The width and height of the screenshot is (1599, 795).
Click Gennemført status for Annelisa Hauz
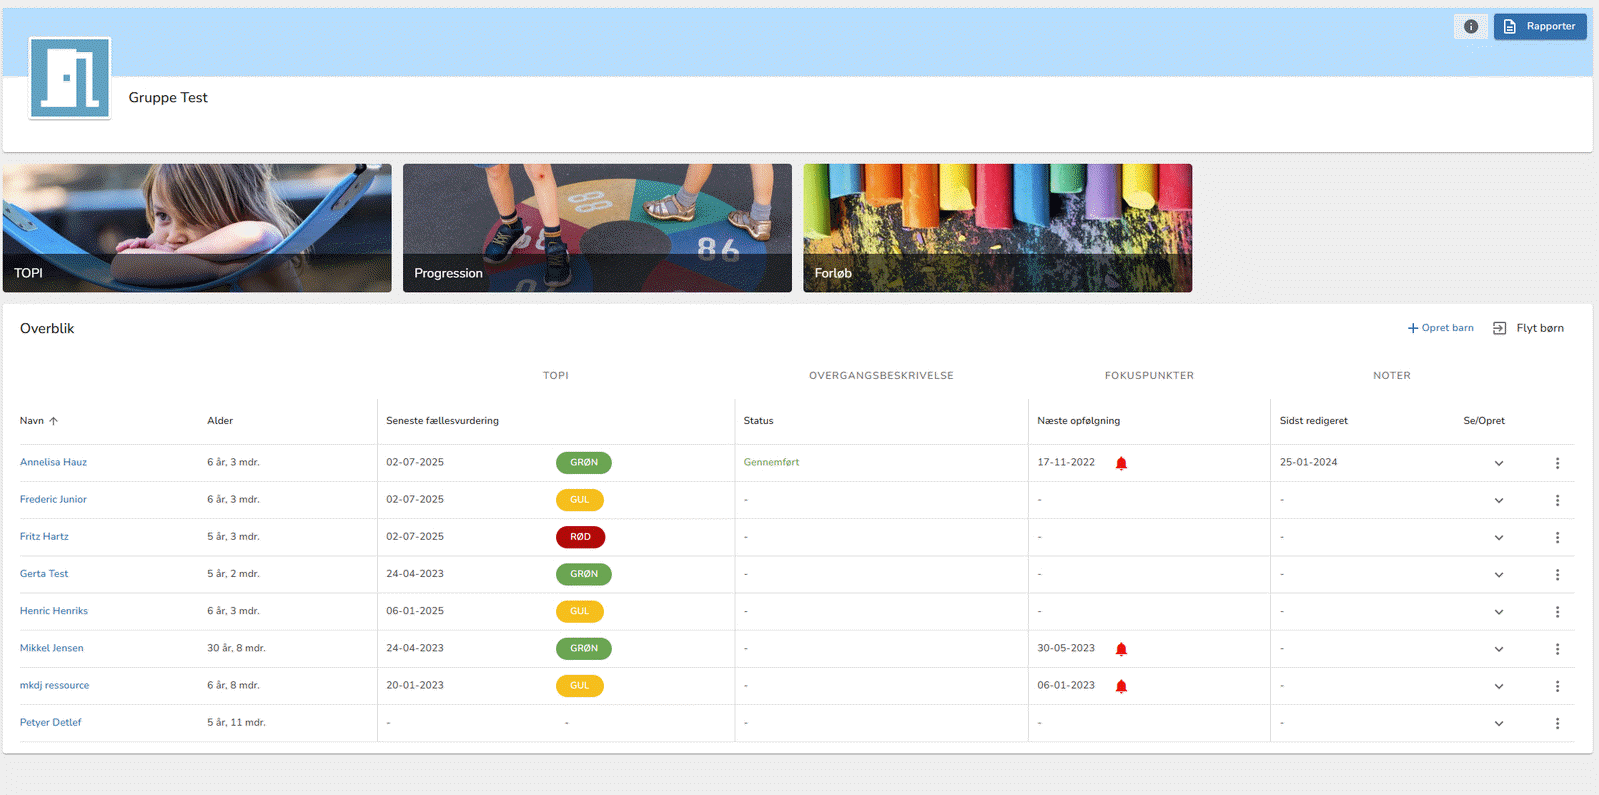pos(771,462)
